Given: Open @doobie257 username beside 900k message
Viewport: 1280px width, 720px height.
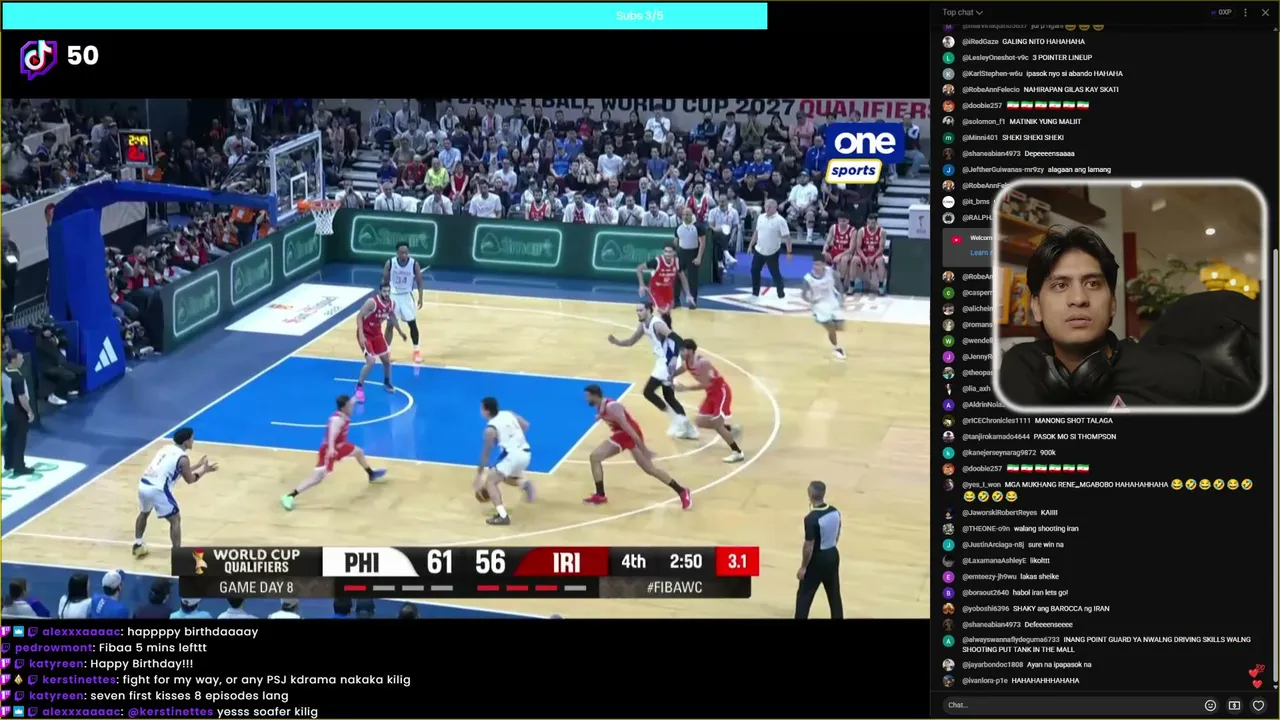Looking at the screenshot, I should pyautogui.click(x=982, y=469).
